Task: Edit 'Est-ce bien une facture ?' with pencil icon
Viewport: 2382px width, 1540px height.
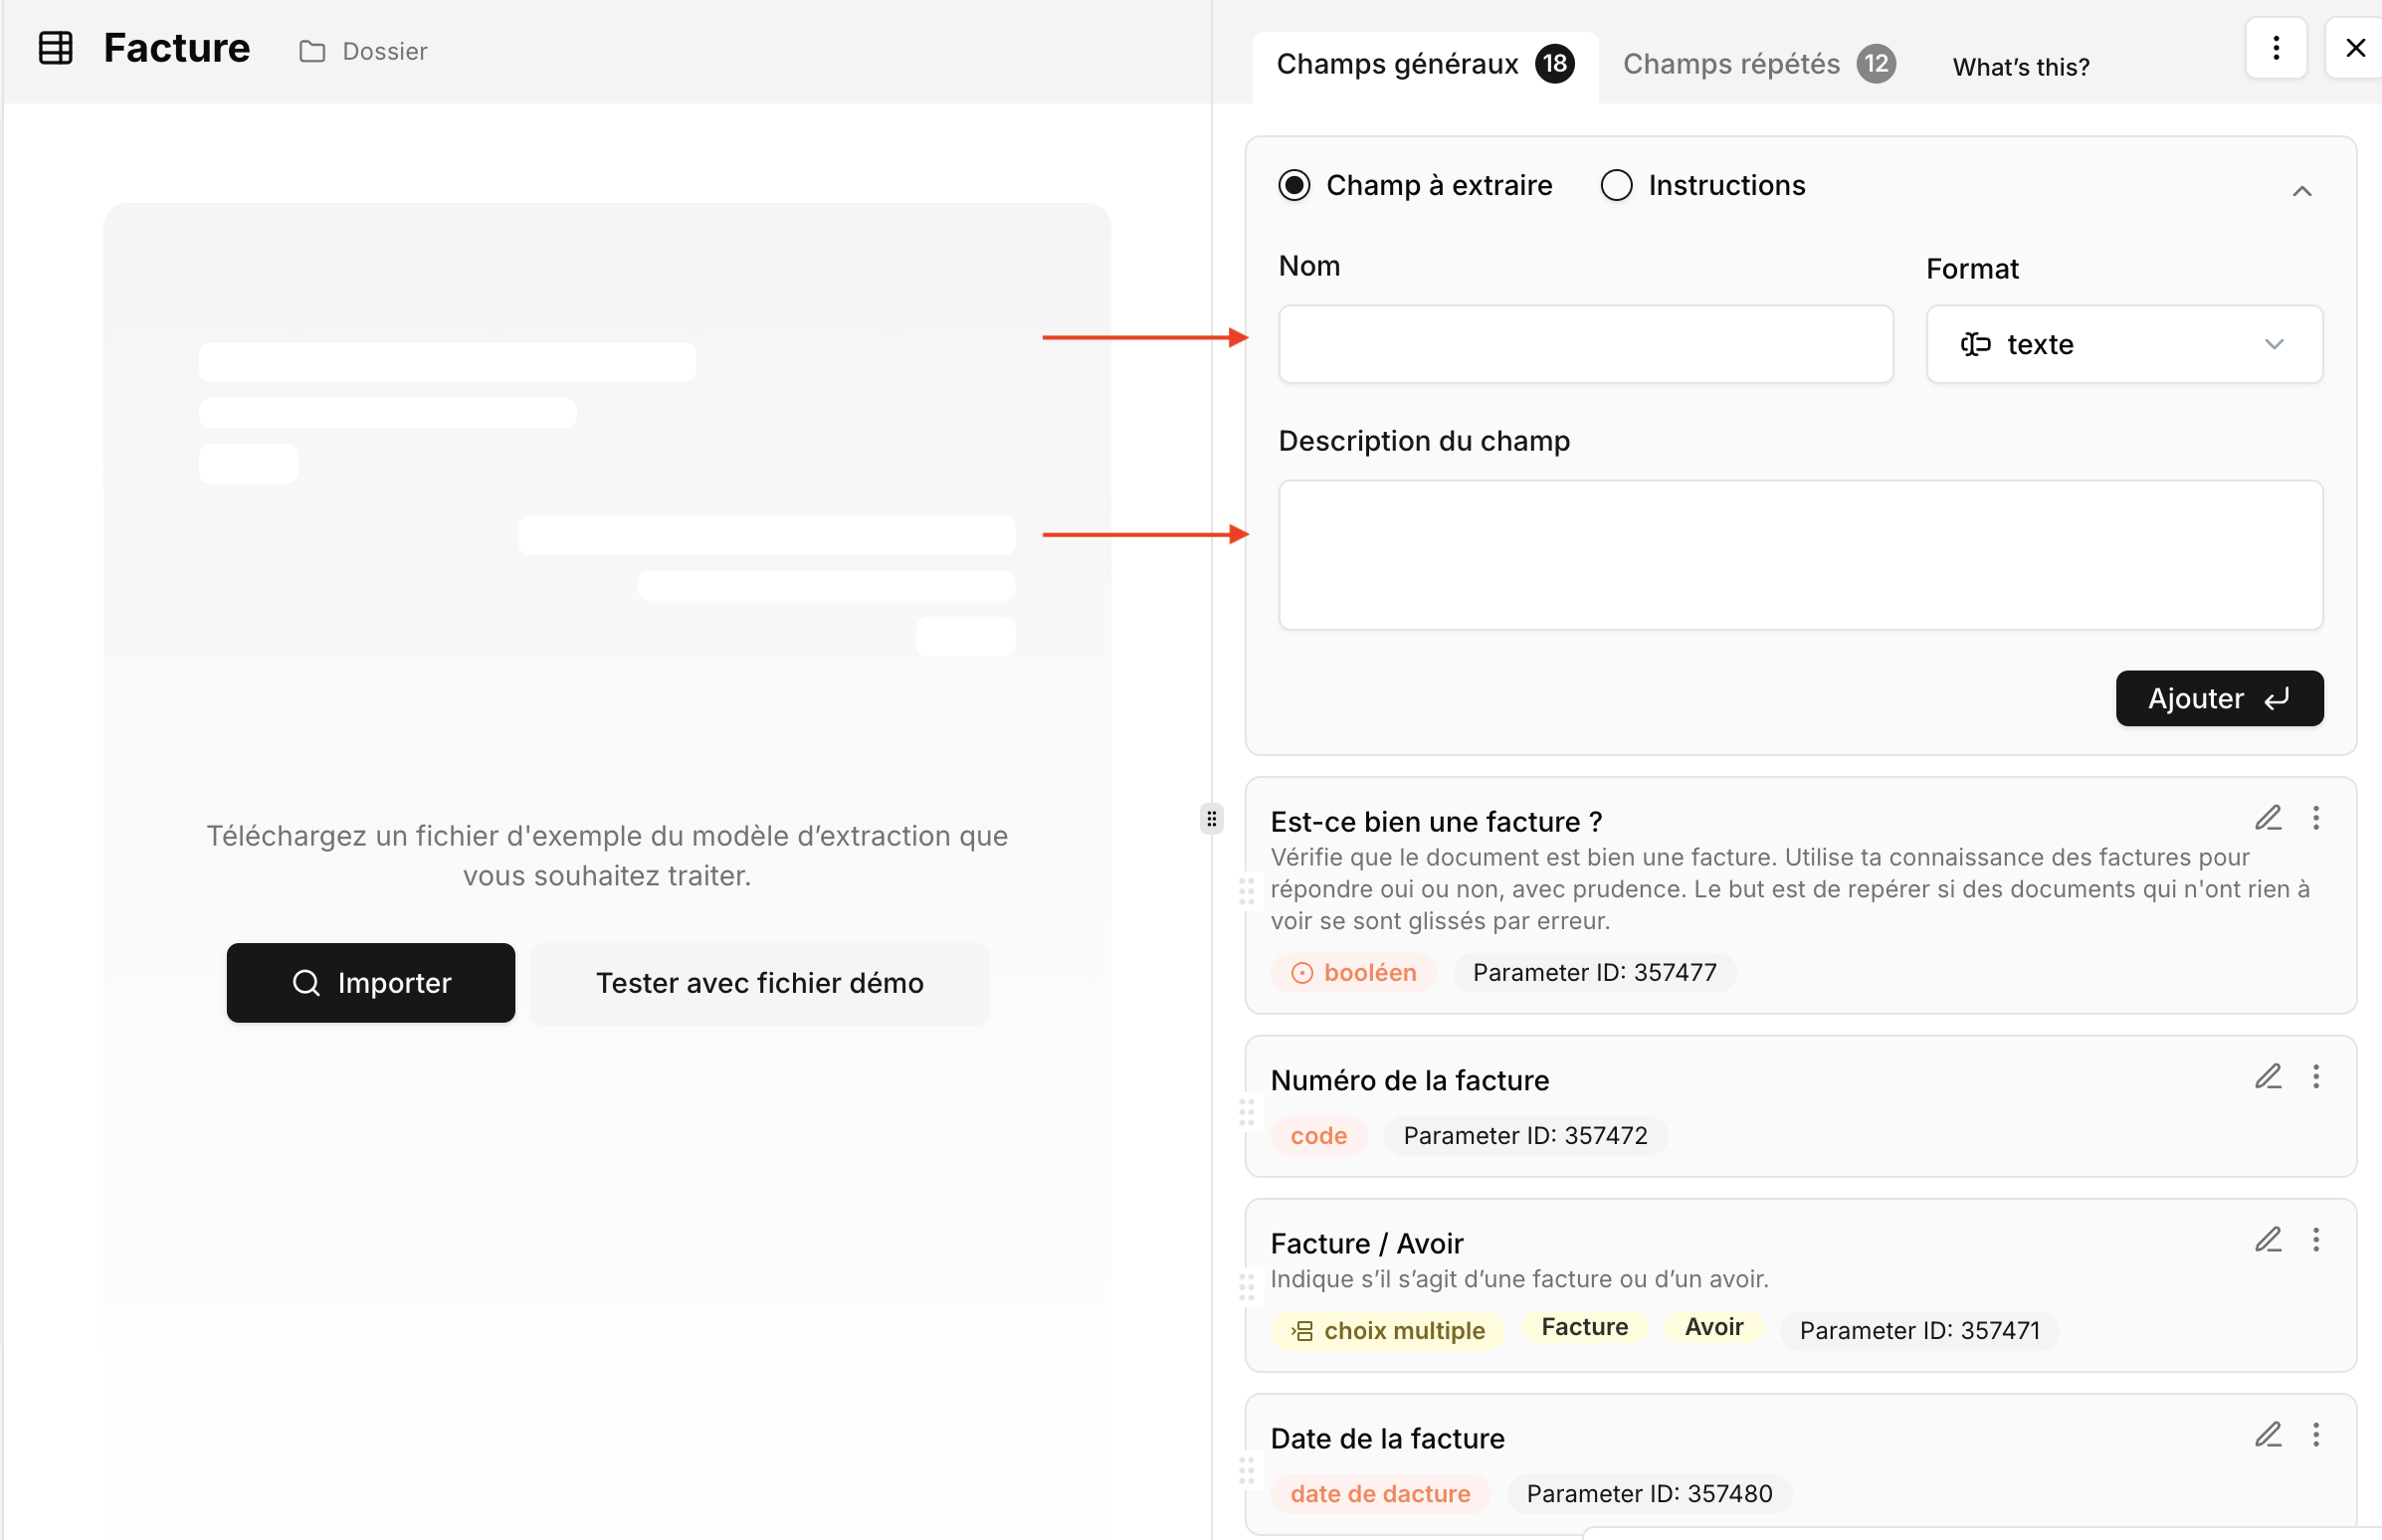Action: click(2267, 818)
